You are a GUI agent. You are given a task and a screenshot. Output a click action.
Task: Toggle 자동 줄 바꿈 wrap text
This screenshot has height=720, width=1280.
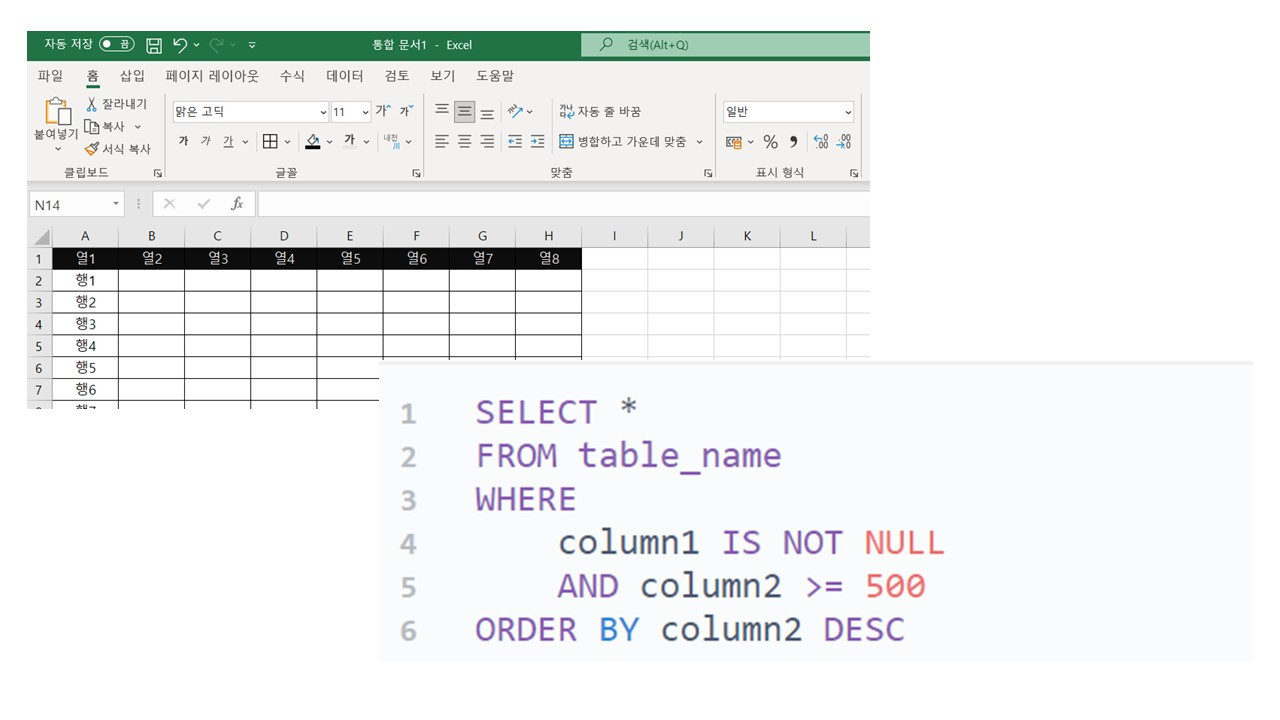pyautogui.click(x=600, y=111)
